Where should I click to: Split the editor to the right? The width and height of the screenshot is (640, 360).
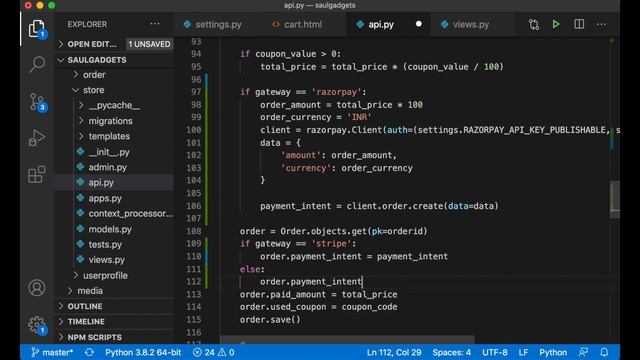(x=579, y=24)
